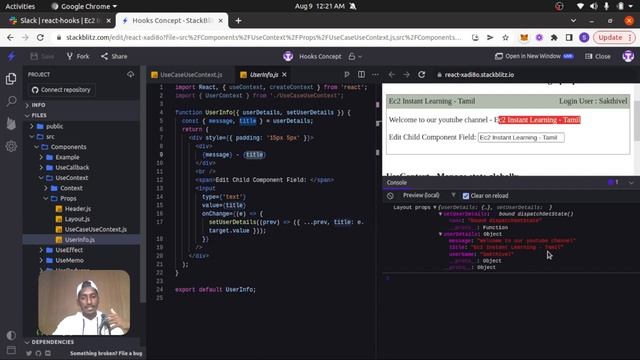Reload the Chrome page
640x360 pixels.
point(40,38)
